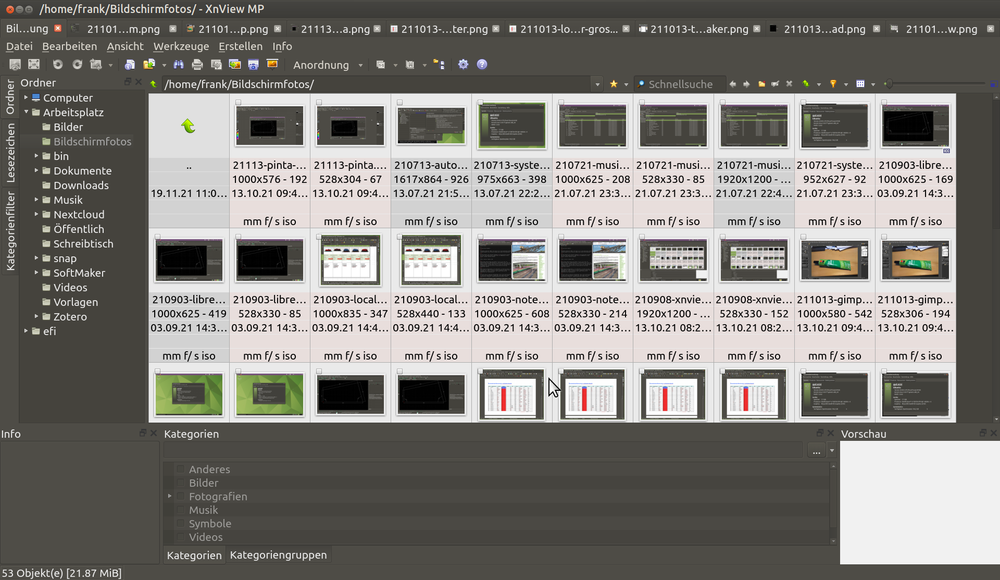The height and width of the screenshot is (580, 1000).
Task: Tick the Bilder category checkbox
Action: point(180,483)
